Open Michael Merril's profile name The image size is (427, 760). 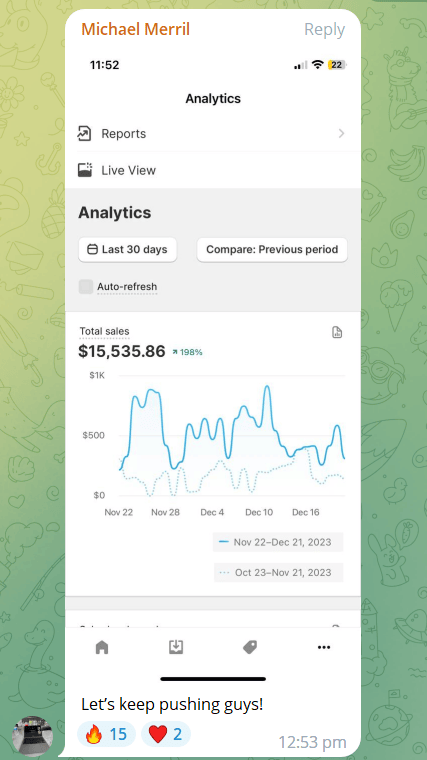[x=135, y=29]
